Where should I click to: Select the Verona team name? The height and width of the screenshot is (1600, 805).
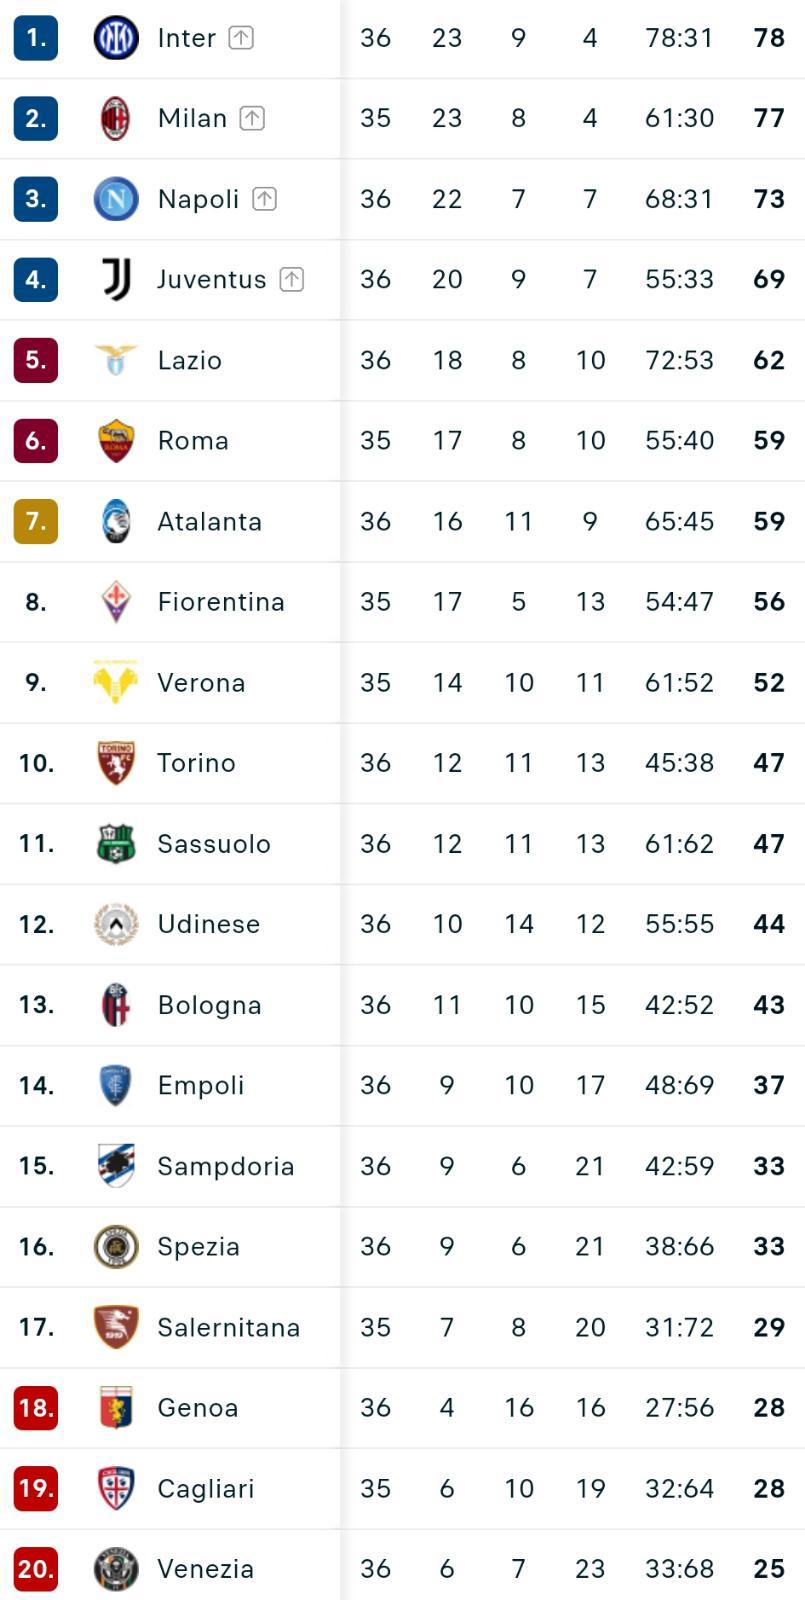201,683
